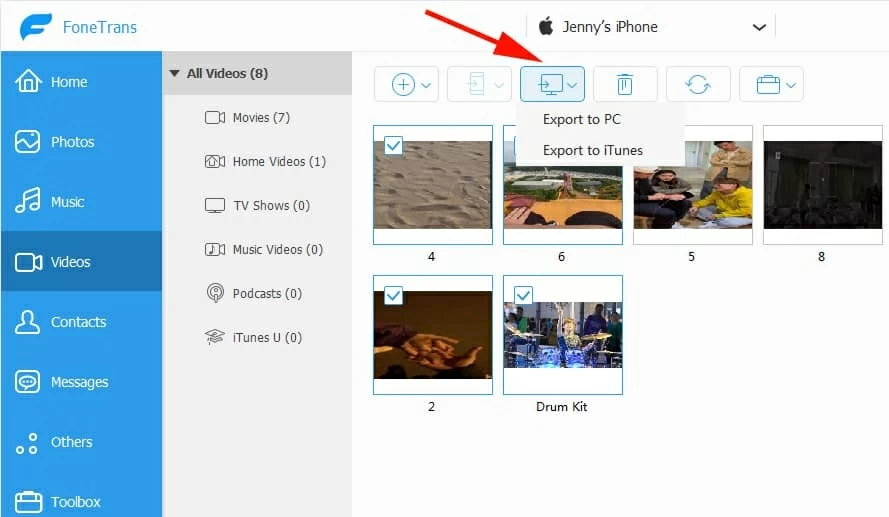Uncheck the checkbox on video 2
This screenshot has width=889, height=517.
pos(393,295)
